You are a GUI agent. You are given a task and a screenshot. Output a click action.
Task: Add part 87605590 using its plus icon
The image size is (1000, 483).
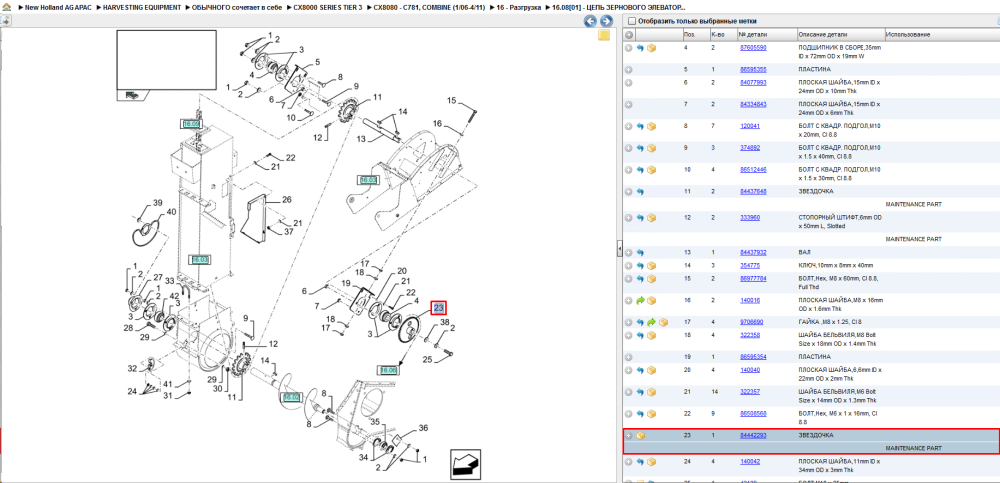(629, 48)
